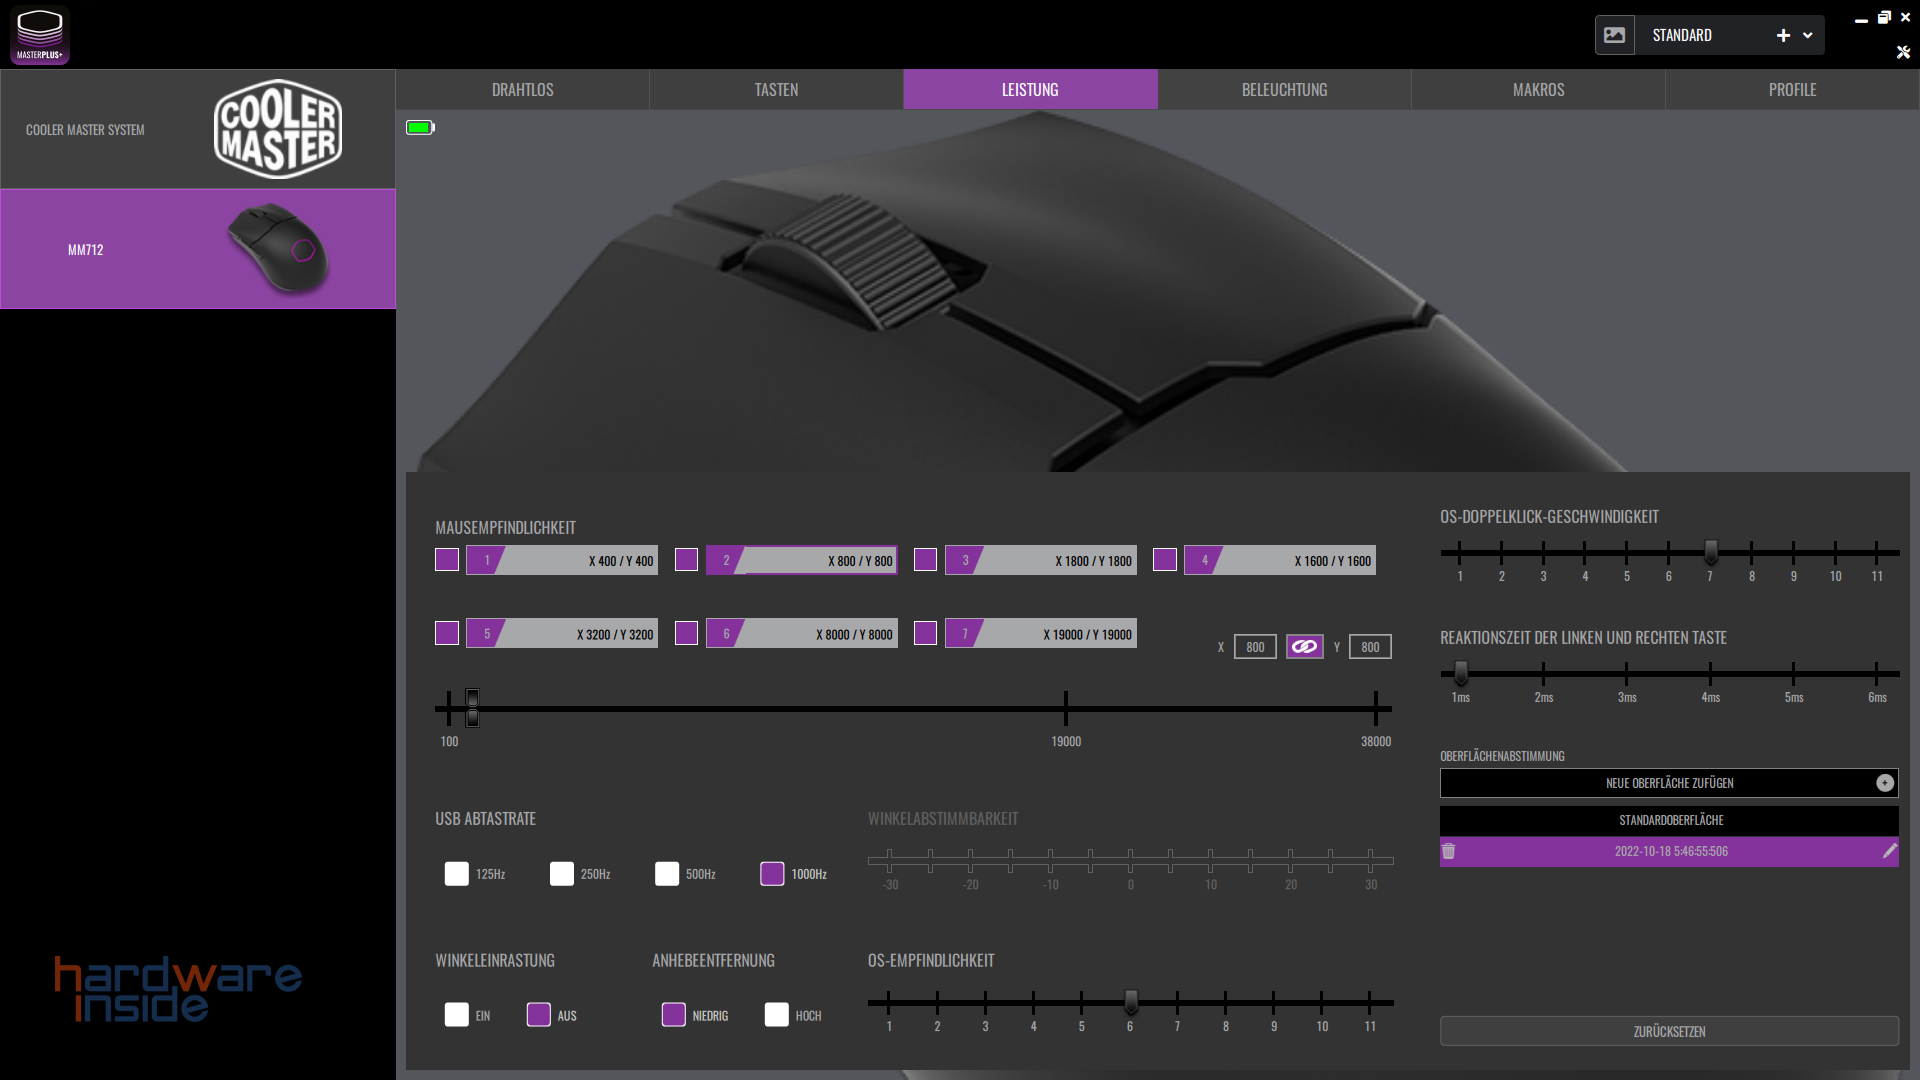Open the MAKROS tab
This screenshot has height=1080, width=1920.
(x=1538, y=90)
